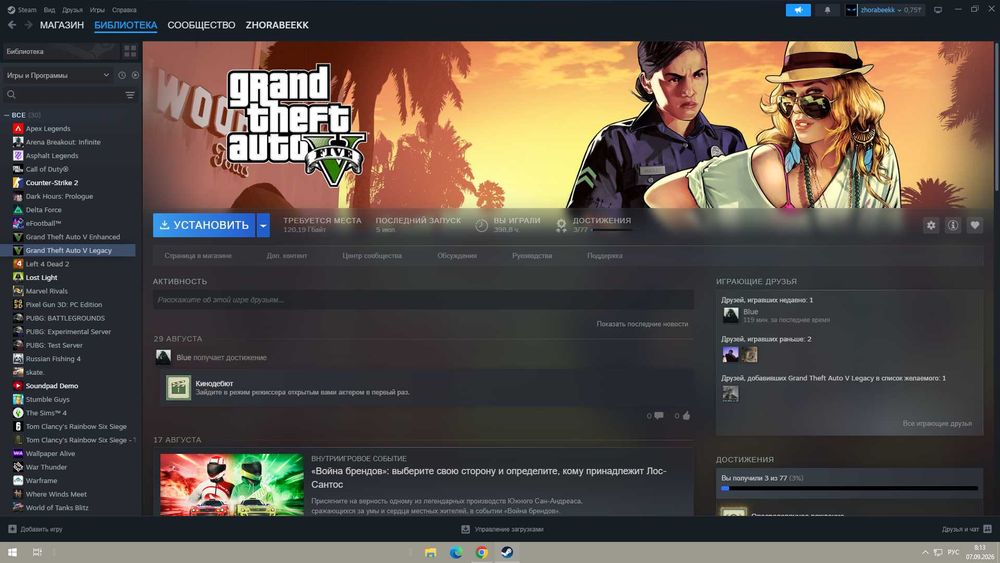Click the keyboard language РУС indicator
This screenshot has height=563, width=1000.
pyautogui.click(x=953, y=552)
